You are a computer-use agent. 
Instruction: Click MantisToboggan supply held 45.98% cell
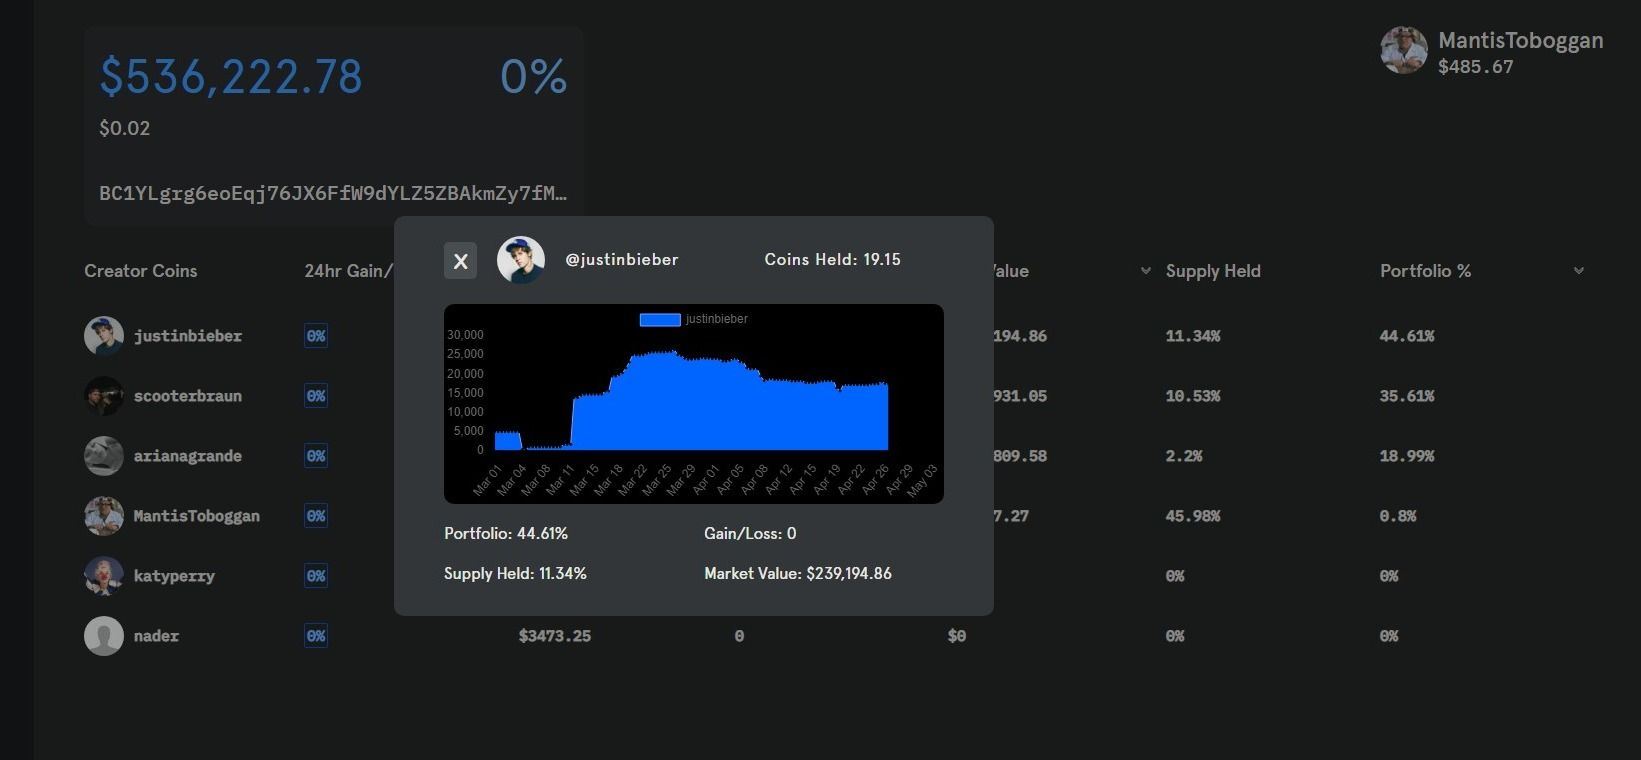pyautogui.click(x=1193, y=516)
